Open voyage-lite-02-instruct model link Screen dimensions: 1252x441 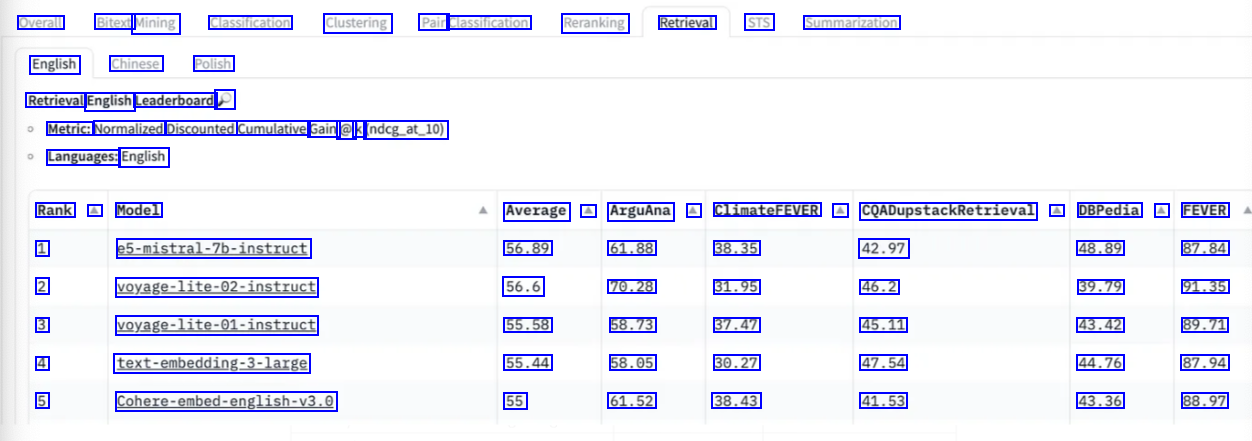tap(216, 287)
